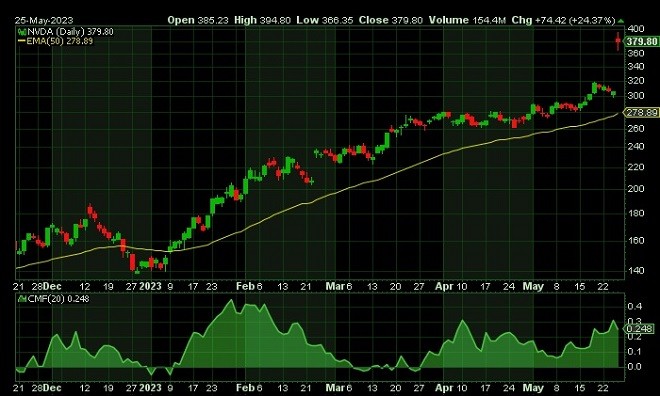660x396 pixels.
Task: Click the 260 price axis label
Action: 636,128
